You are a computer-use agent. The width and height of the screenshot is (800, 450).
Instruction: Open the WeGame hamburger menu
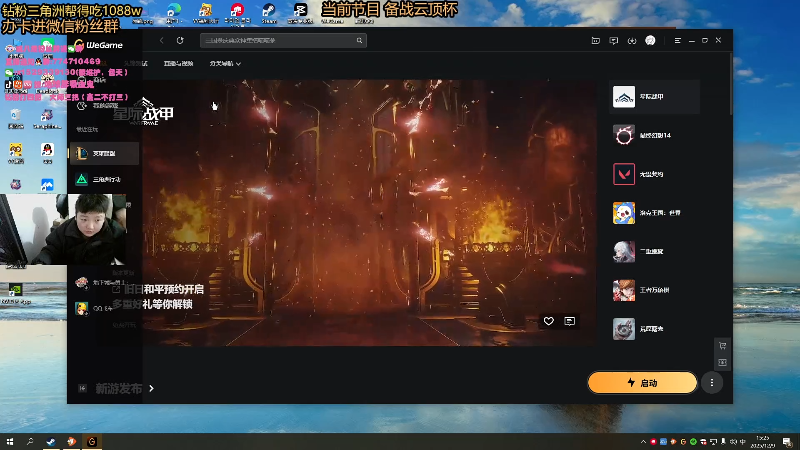click(678, 40)
